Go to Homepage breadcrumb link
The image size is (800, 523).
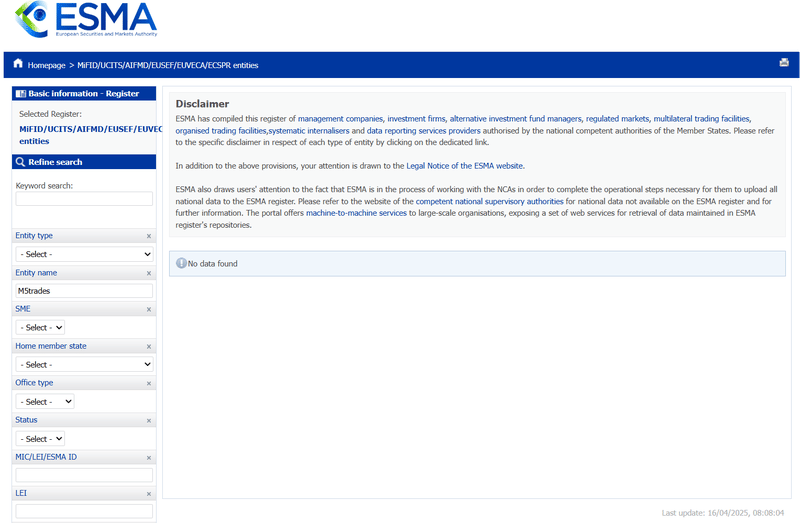point(46,65)
